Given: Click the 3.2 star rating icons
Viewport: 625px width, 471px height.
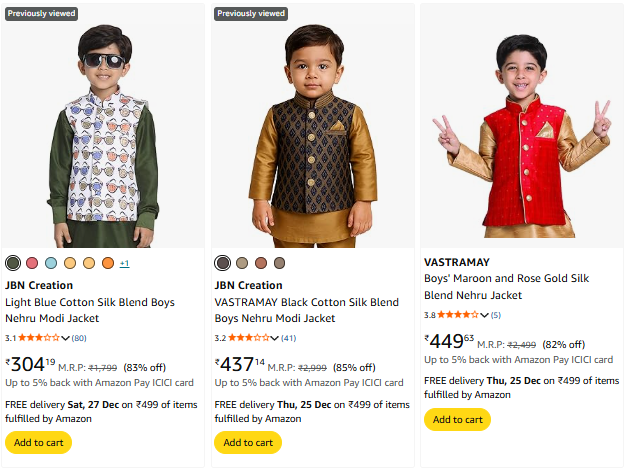Looking at the screenshot, I should pos(249,338).
